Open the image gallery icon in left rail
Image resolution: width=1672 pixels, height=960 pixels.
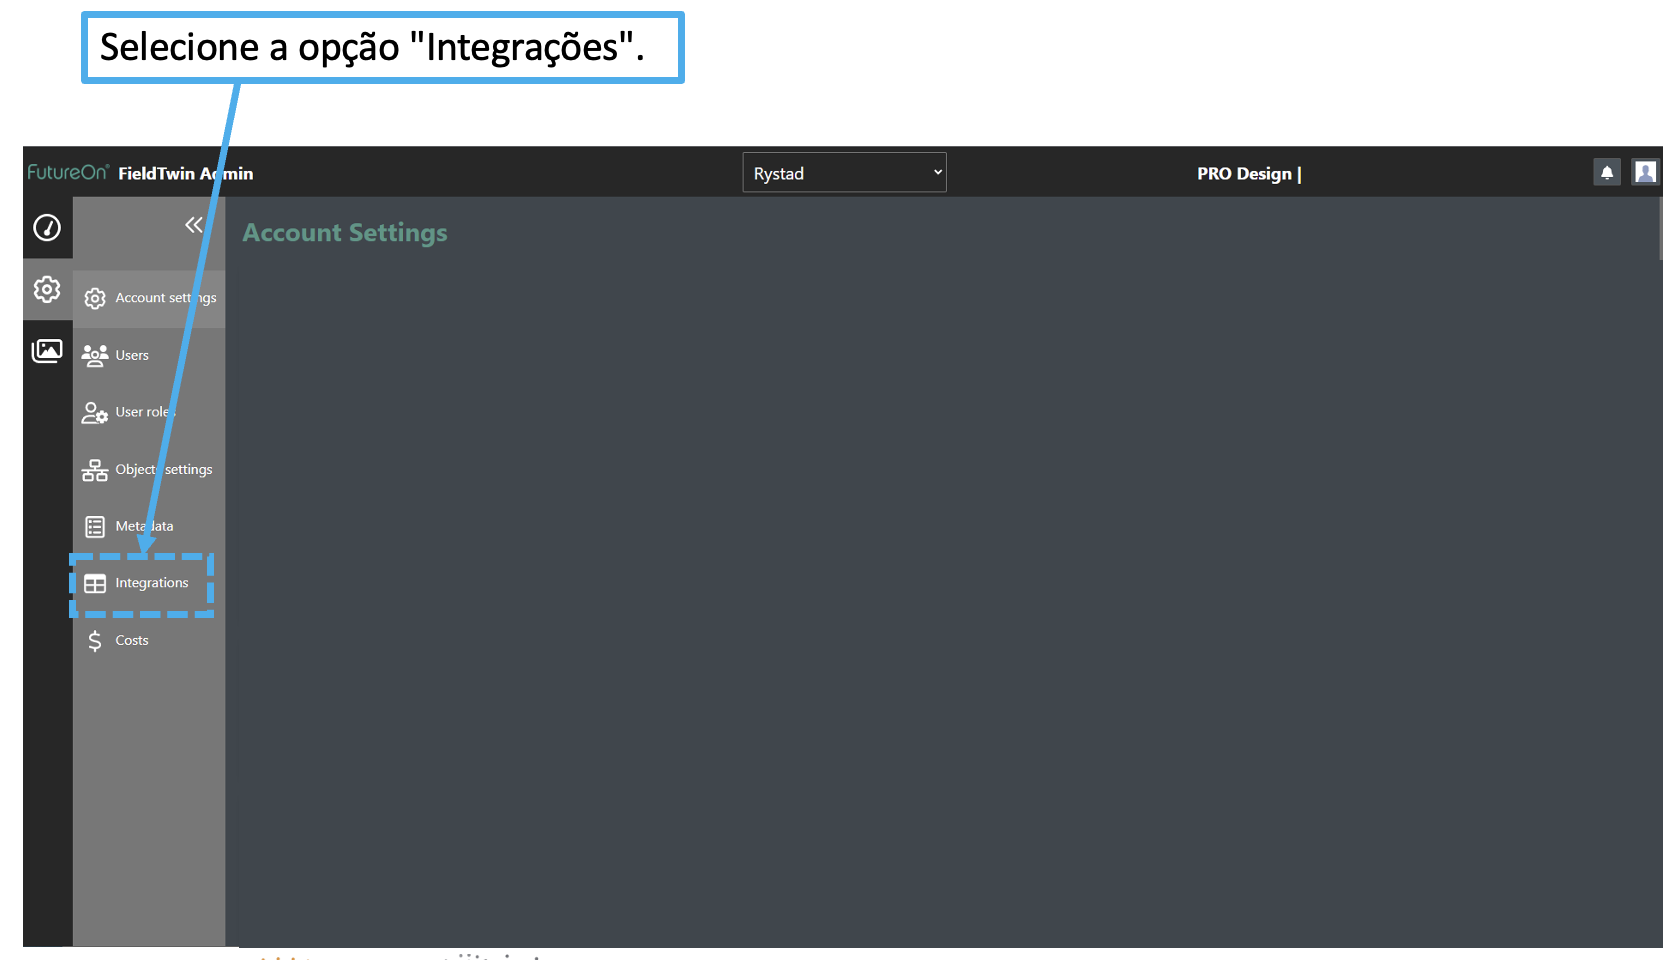coord(47,351)
